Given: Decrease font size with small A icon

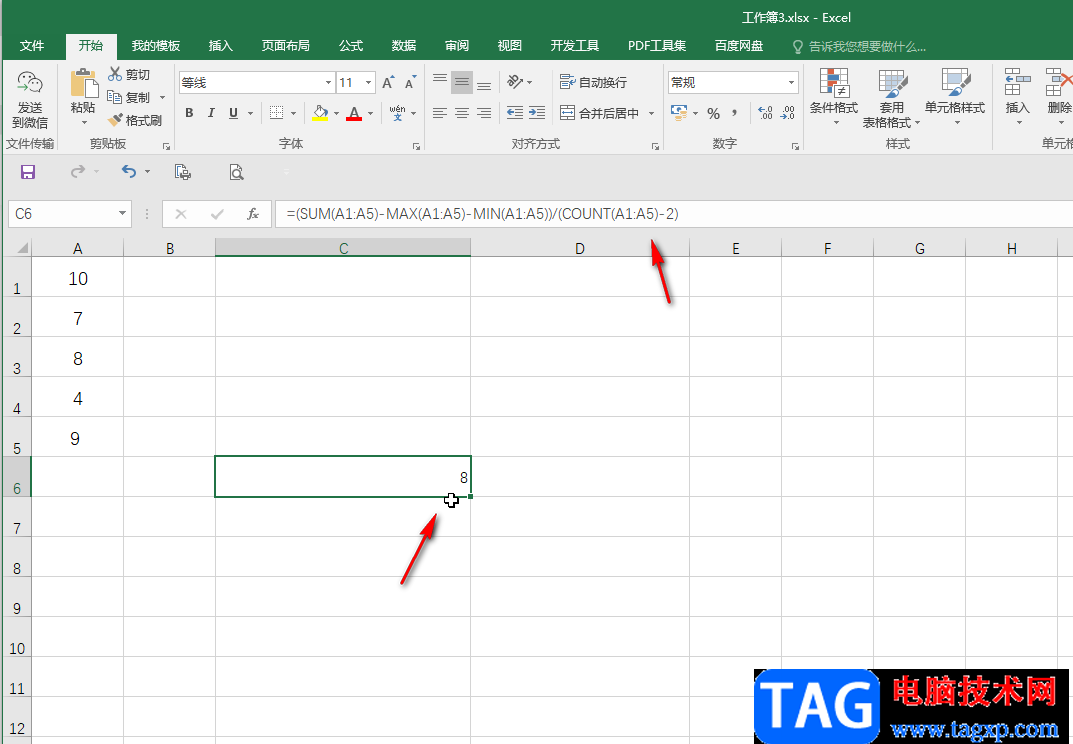Looking at the screenshot, I should (410, 83).
